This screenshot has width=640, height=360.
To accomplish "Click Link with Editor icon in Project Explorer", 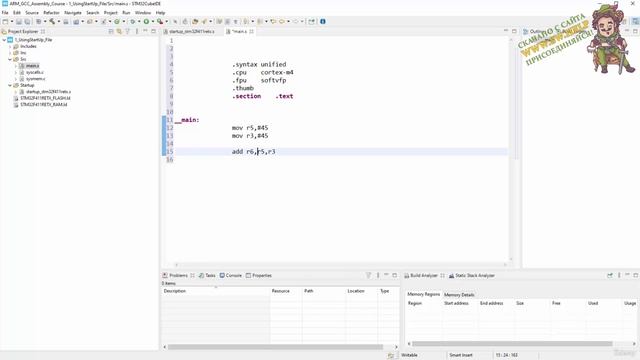I will pos(119,31).
